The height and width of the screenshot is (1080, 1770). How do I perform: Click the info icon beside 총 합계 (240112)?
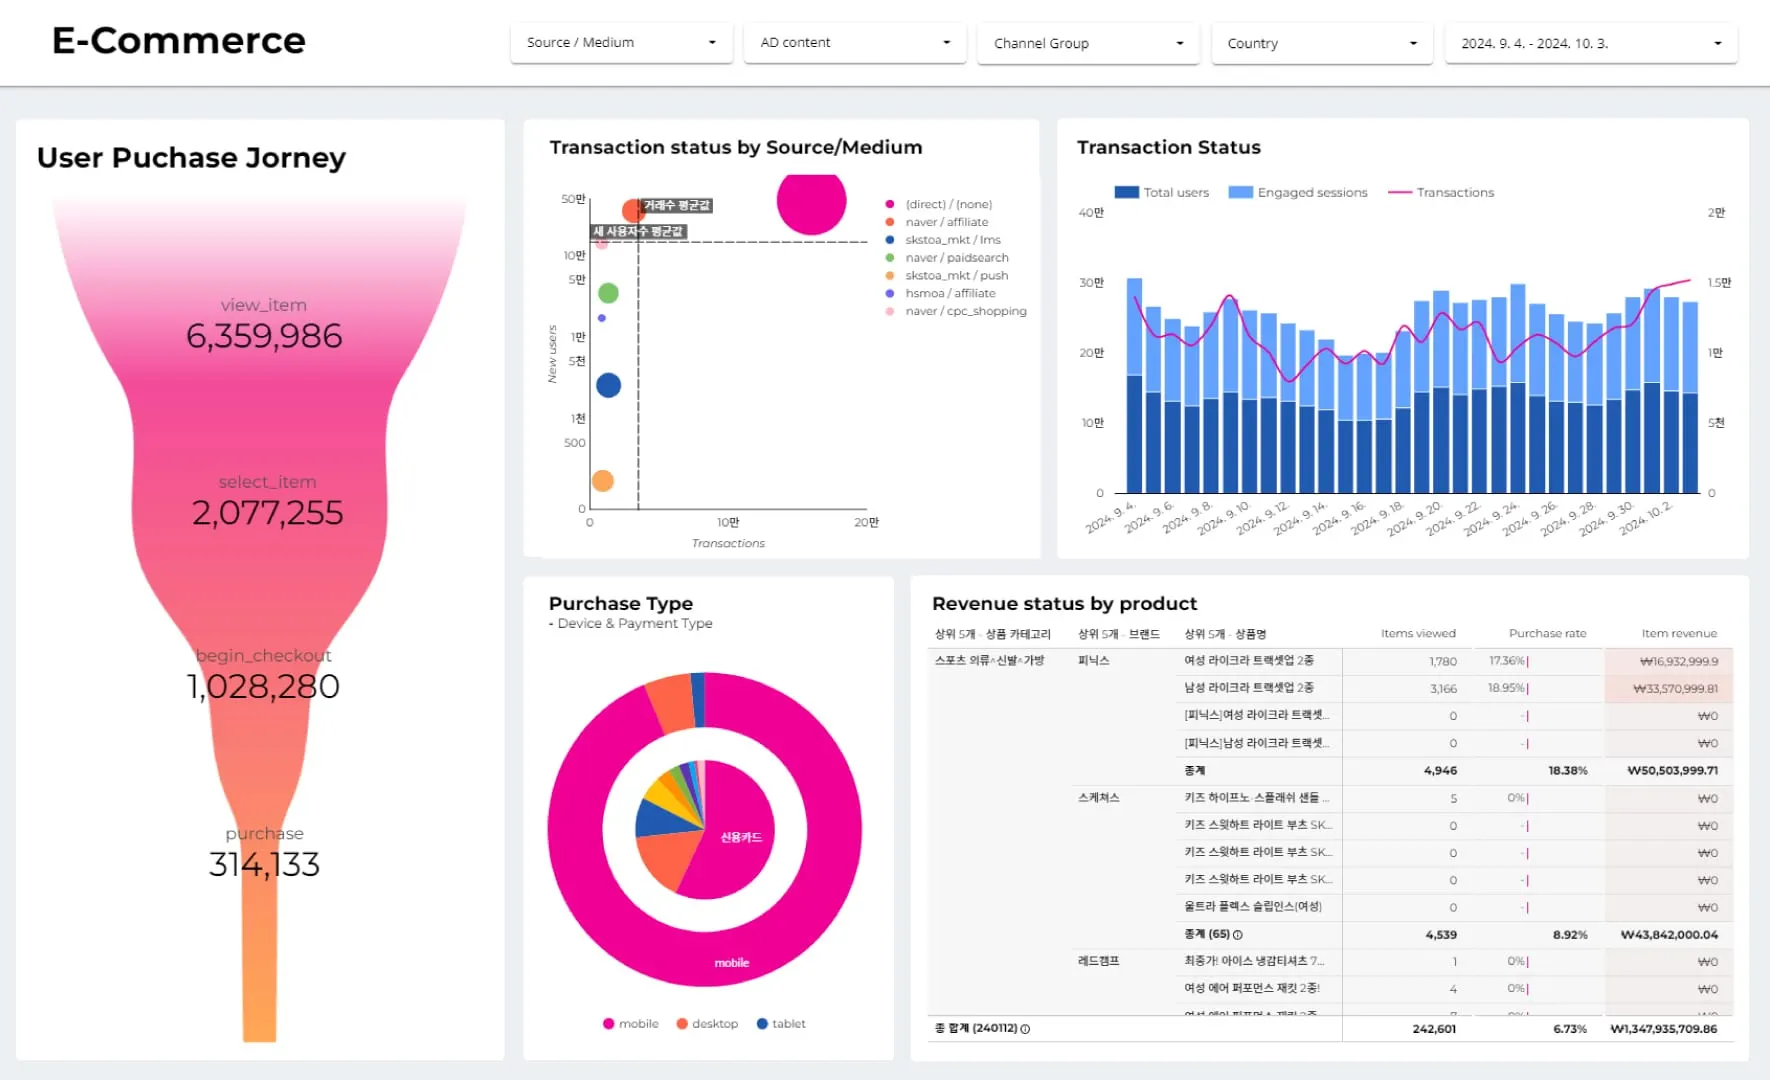click(x=1025, y=1029)
